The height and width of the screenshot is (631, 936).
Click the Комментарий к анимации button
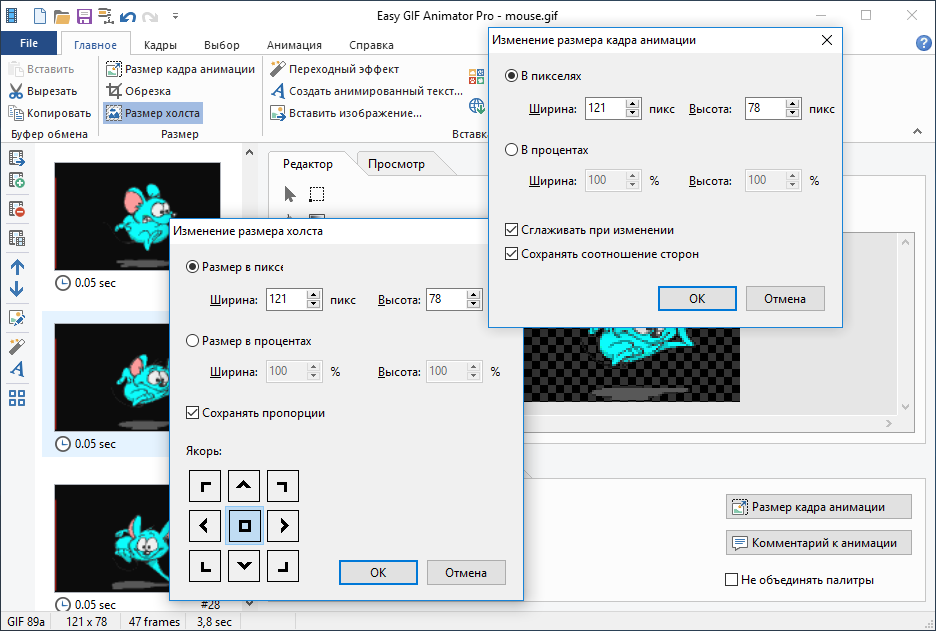(x=818, y=543)
